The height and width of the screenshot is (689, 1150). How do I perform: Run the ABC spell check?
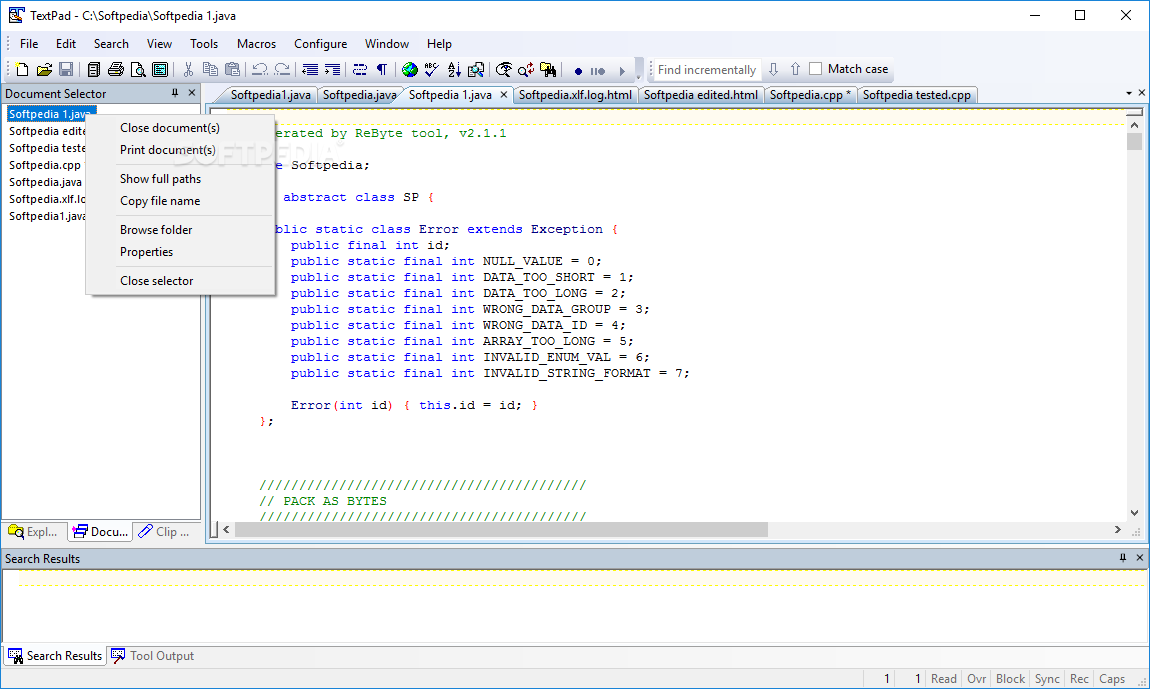[x=432, y=70]
